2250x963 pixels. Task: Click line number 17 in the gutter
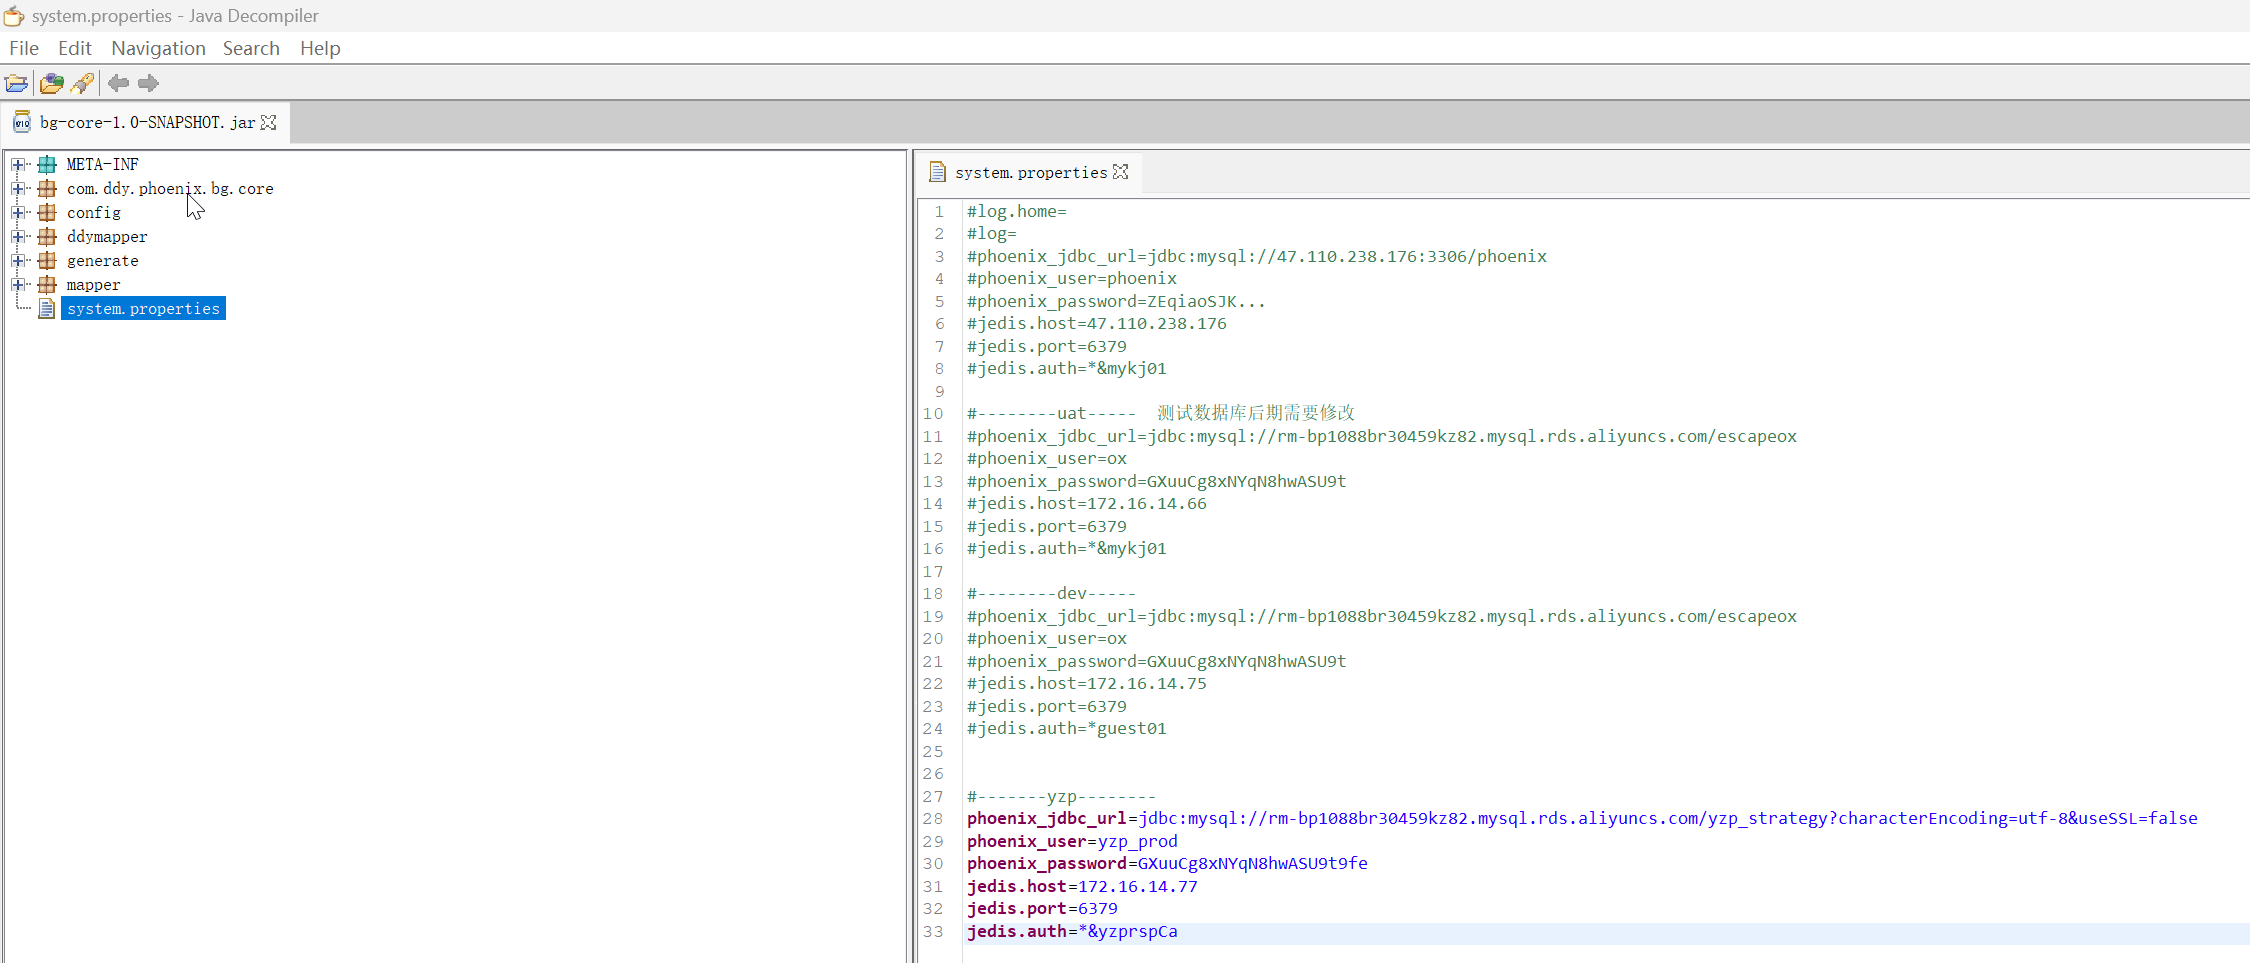[x=933, y=571]
